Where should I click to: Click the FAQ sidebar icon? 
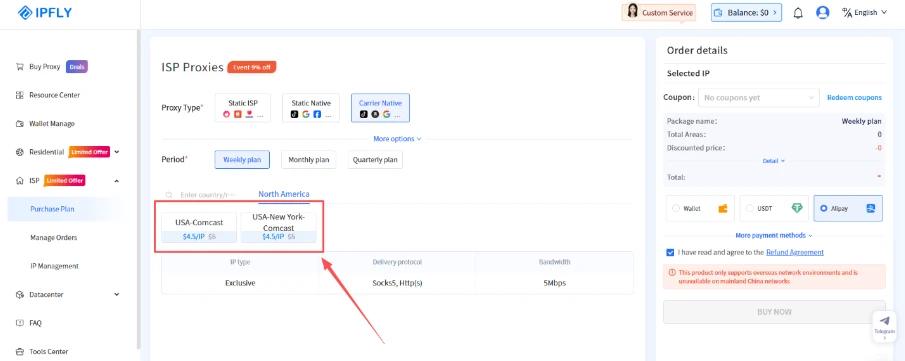click(x=19, y=323)
